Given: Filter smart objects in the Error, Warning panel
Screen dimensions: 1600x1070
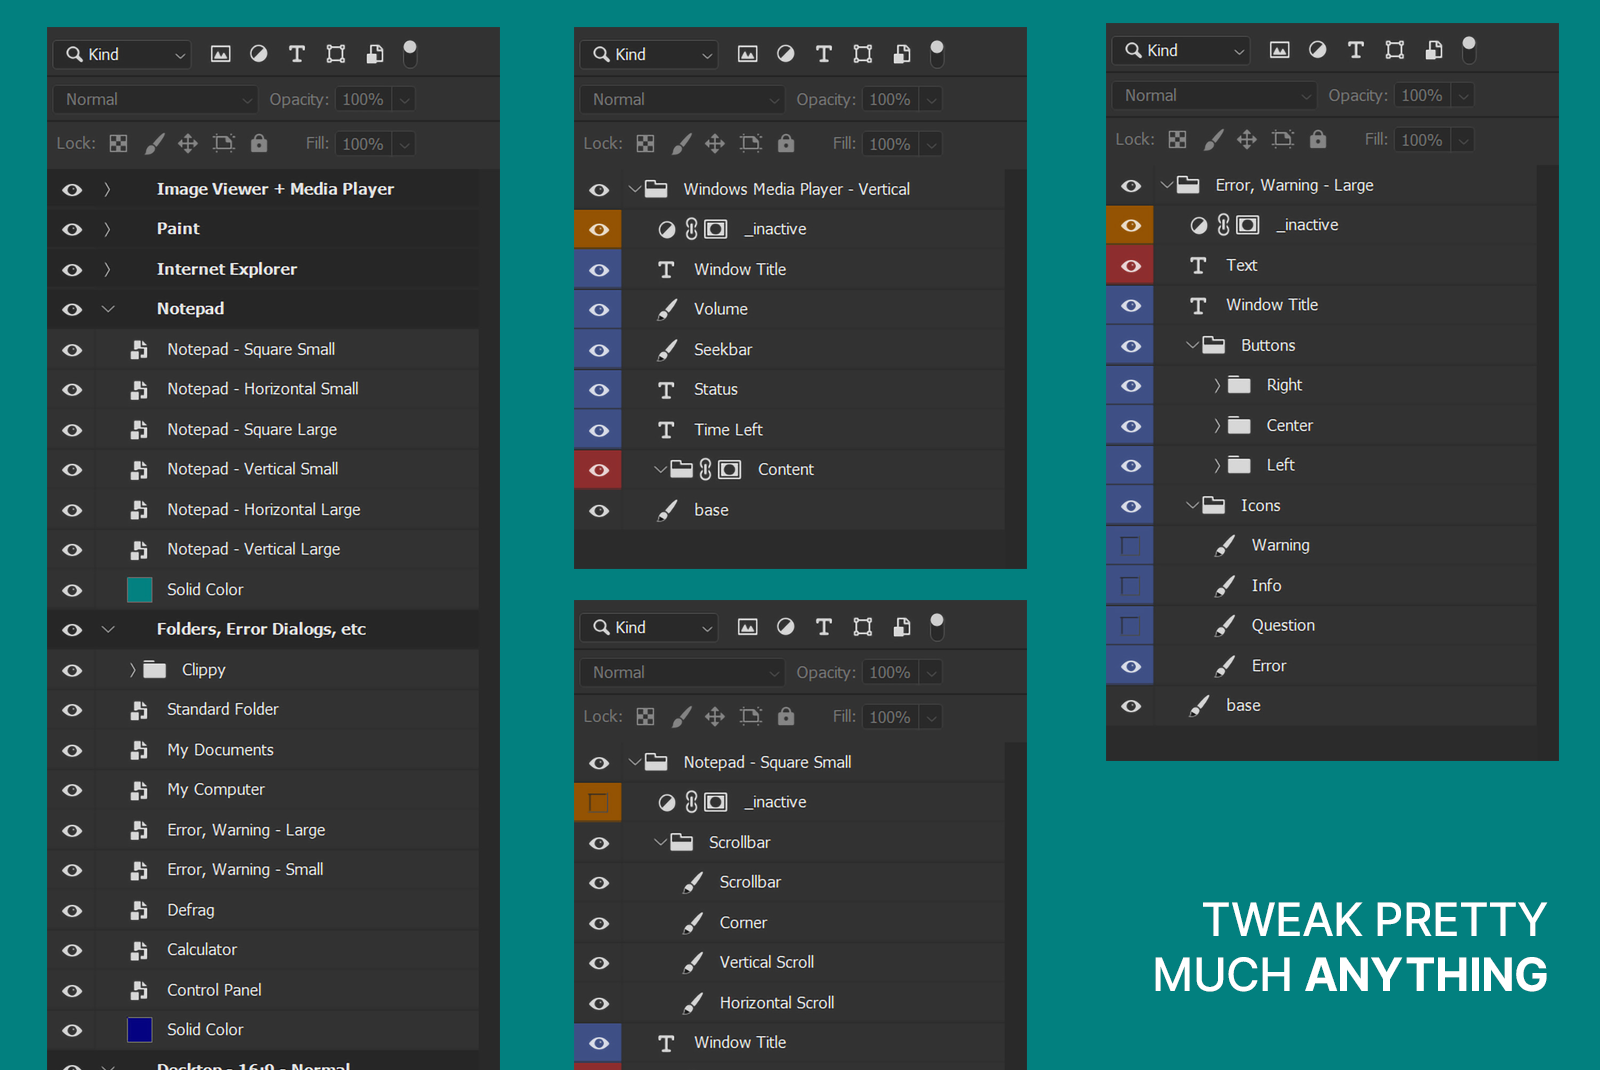Looking at the screenshot, I should tap(1434, 50).
